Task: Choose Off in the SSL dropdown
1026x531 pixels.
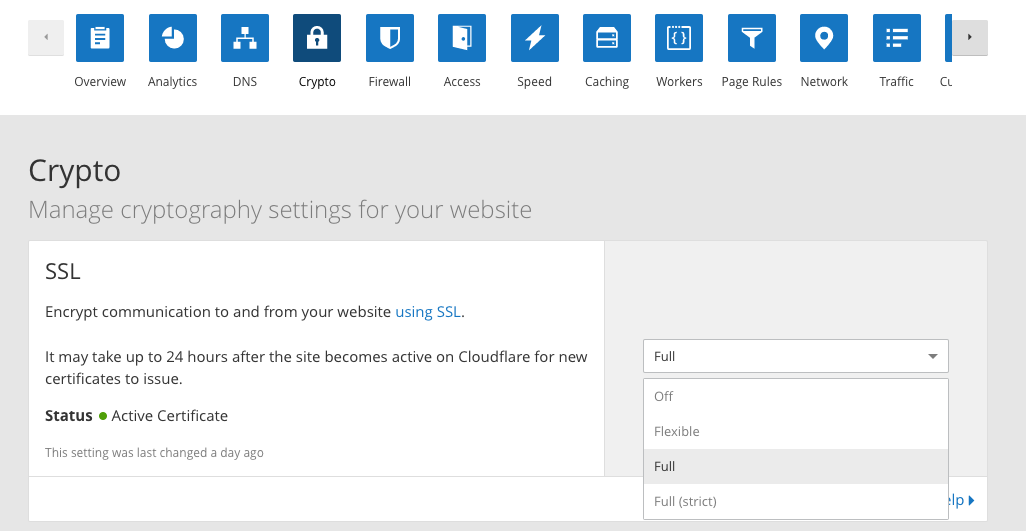Action: [x=664, y=396]
